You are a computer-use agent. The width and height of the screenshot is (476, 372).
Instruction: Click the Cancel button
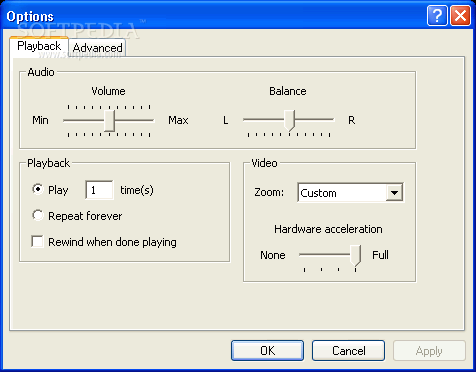tap(348, 351)
